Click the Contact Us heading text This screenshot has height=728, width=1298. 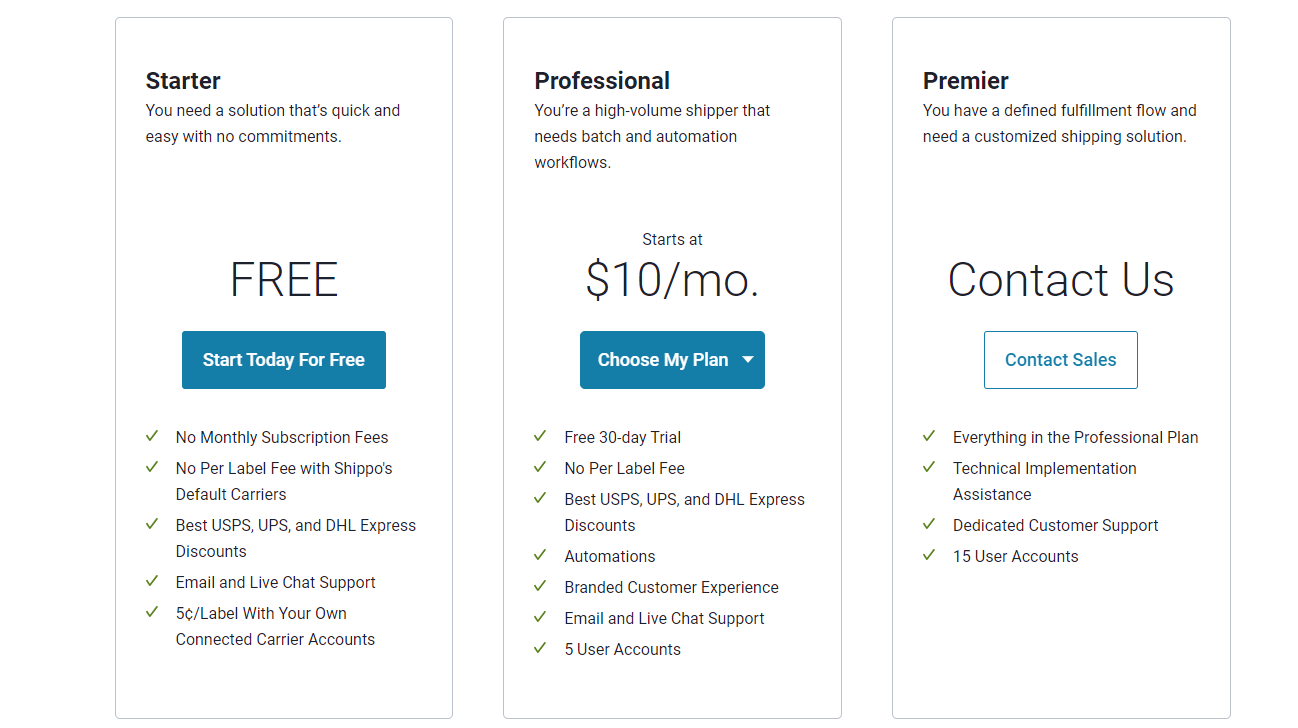(1061, 280)
